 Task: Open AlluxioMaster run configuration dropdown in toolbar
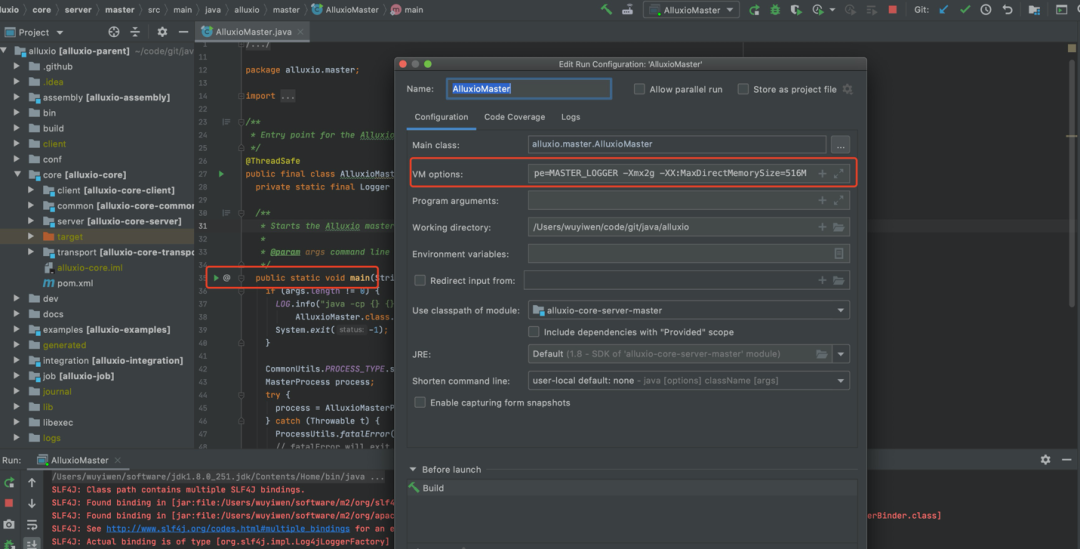click(x=692, y=10)
